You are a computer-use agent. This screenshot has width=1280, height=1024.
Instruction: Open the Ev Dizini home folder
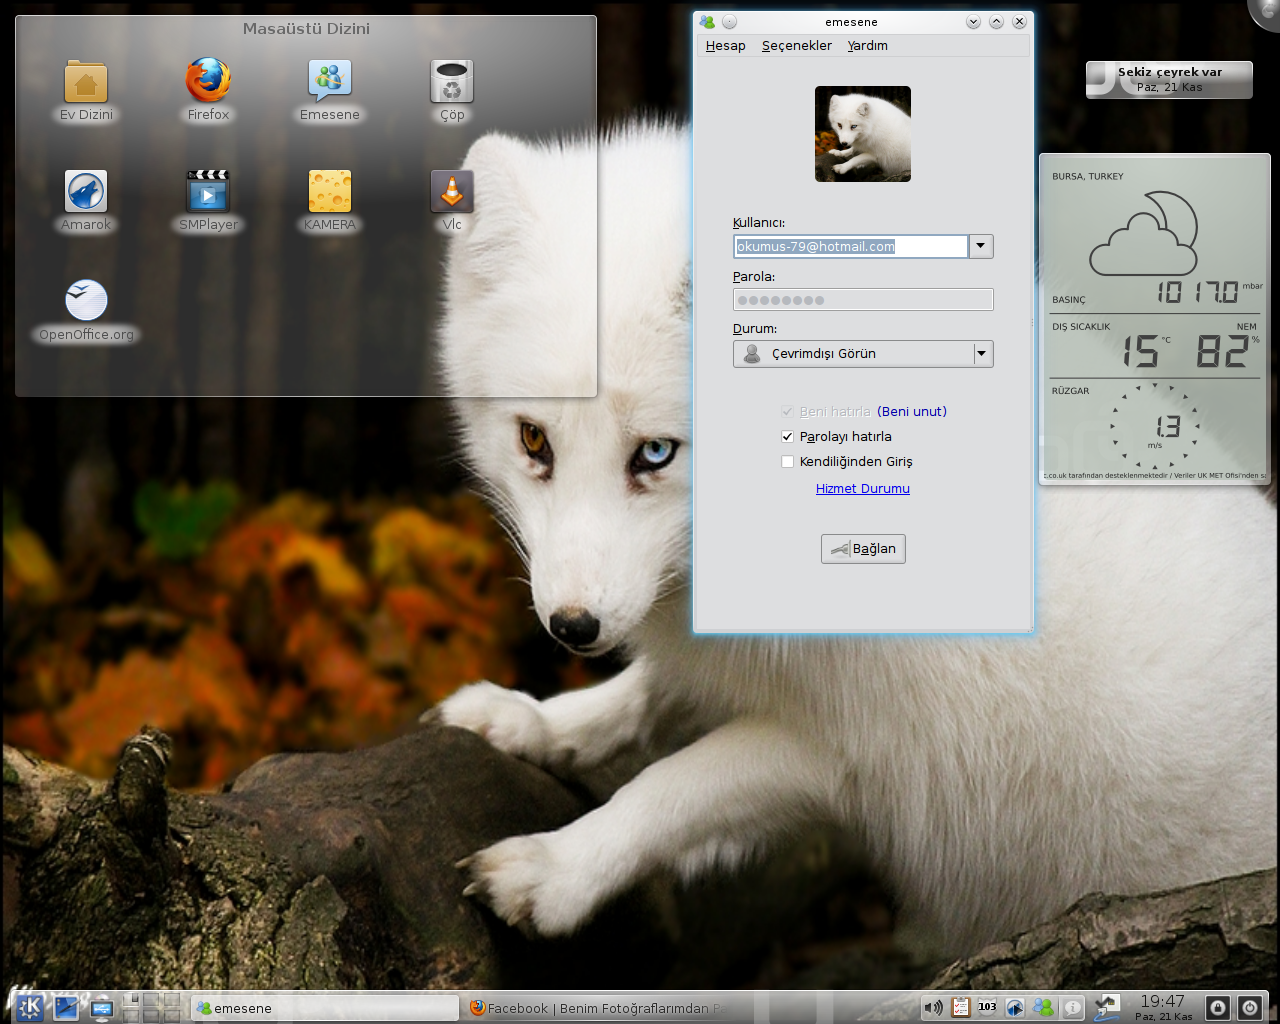coord(86,81)
